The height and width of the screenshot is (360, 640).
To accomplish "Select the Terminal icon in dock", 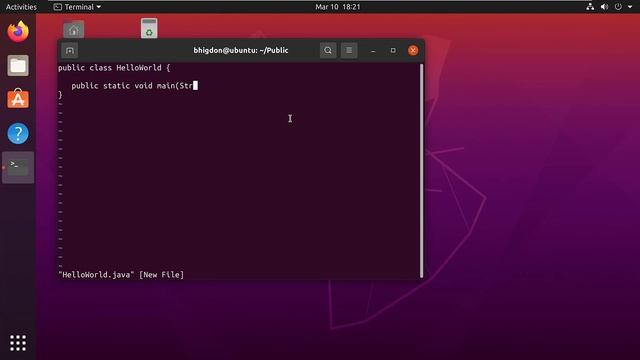I will (x=18, y=167).
